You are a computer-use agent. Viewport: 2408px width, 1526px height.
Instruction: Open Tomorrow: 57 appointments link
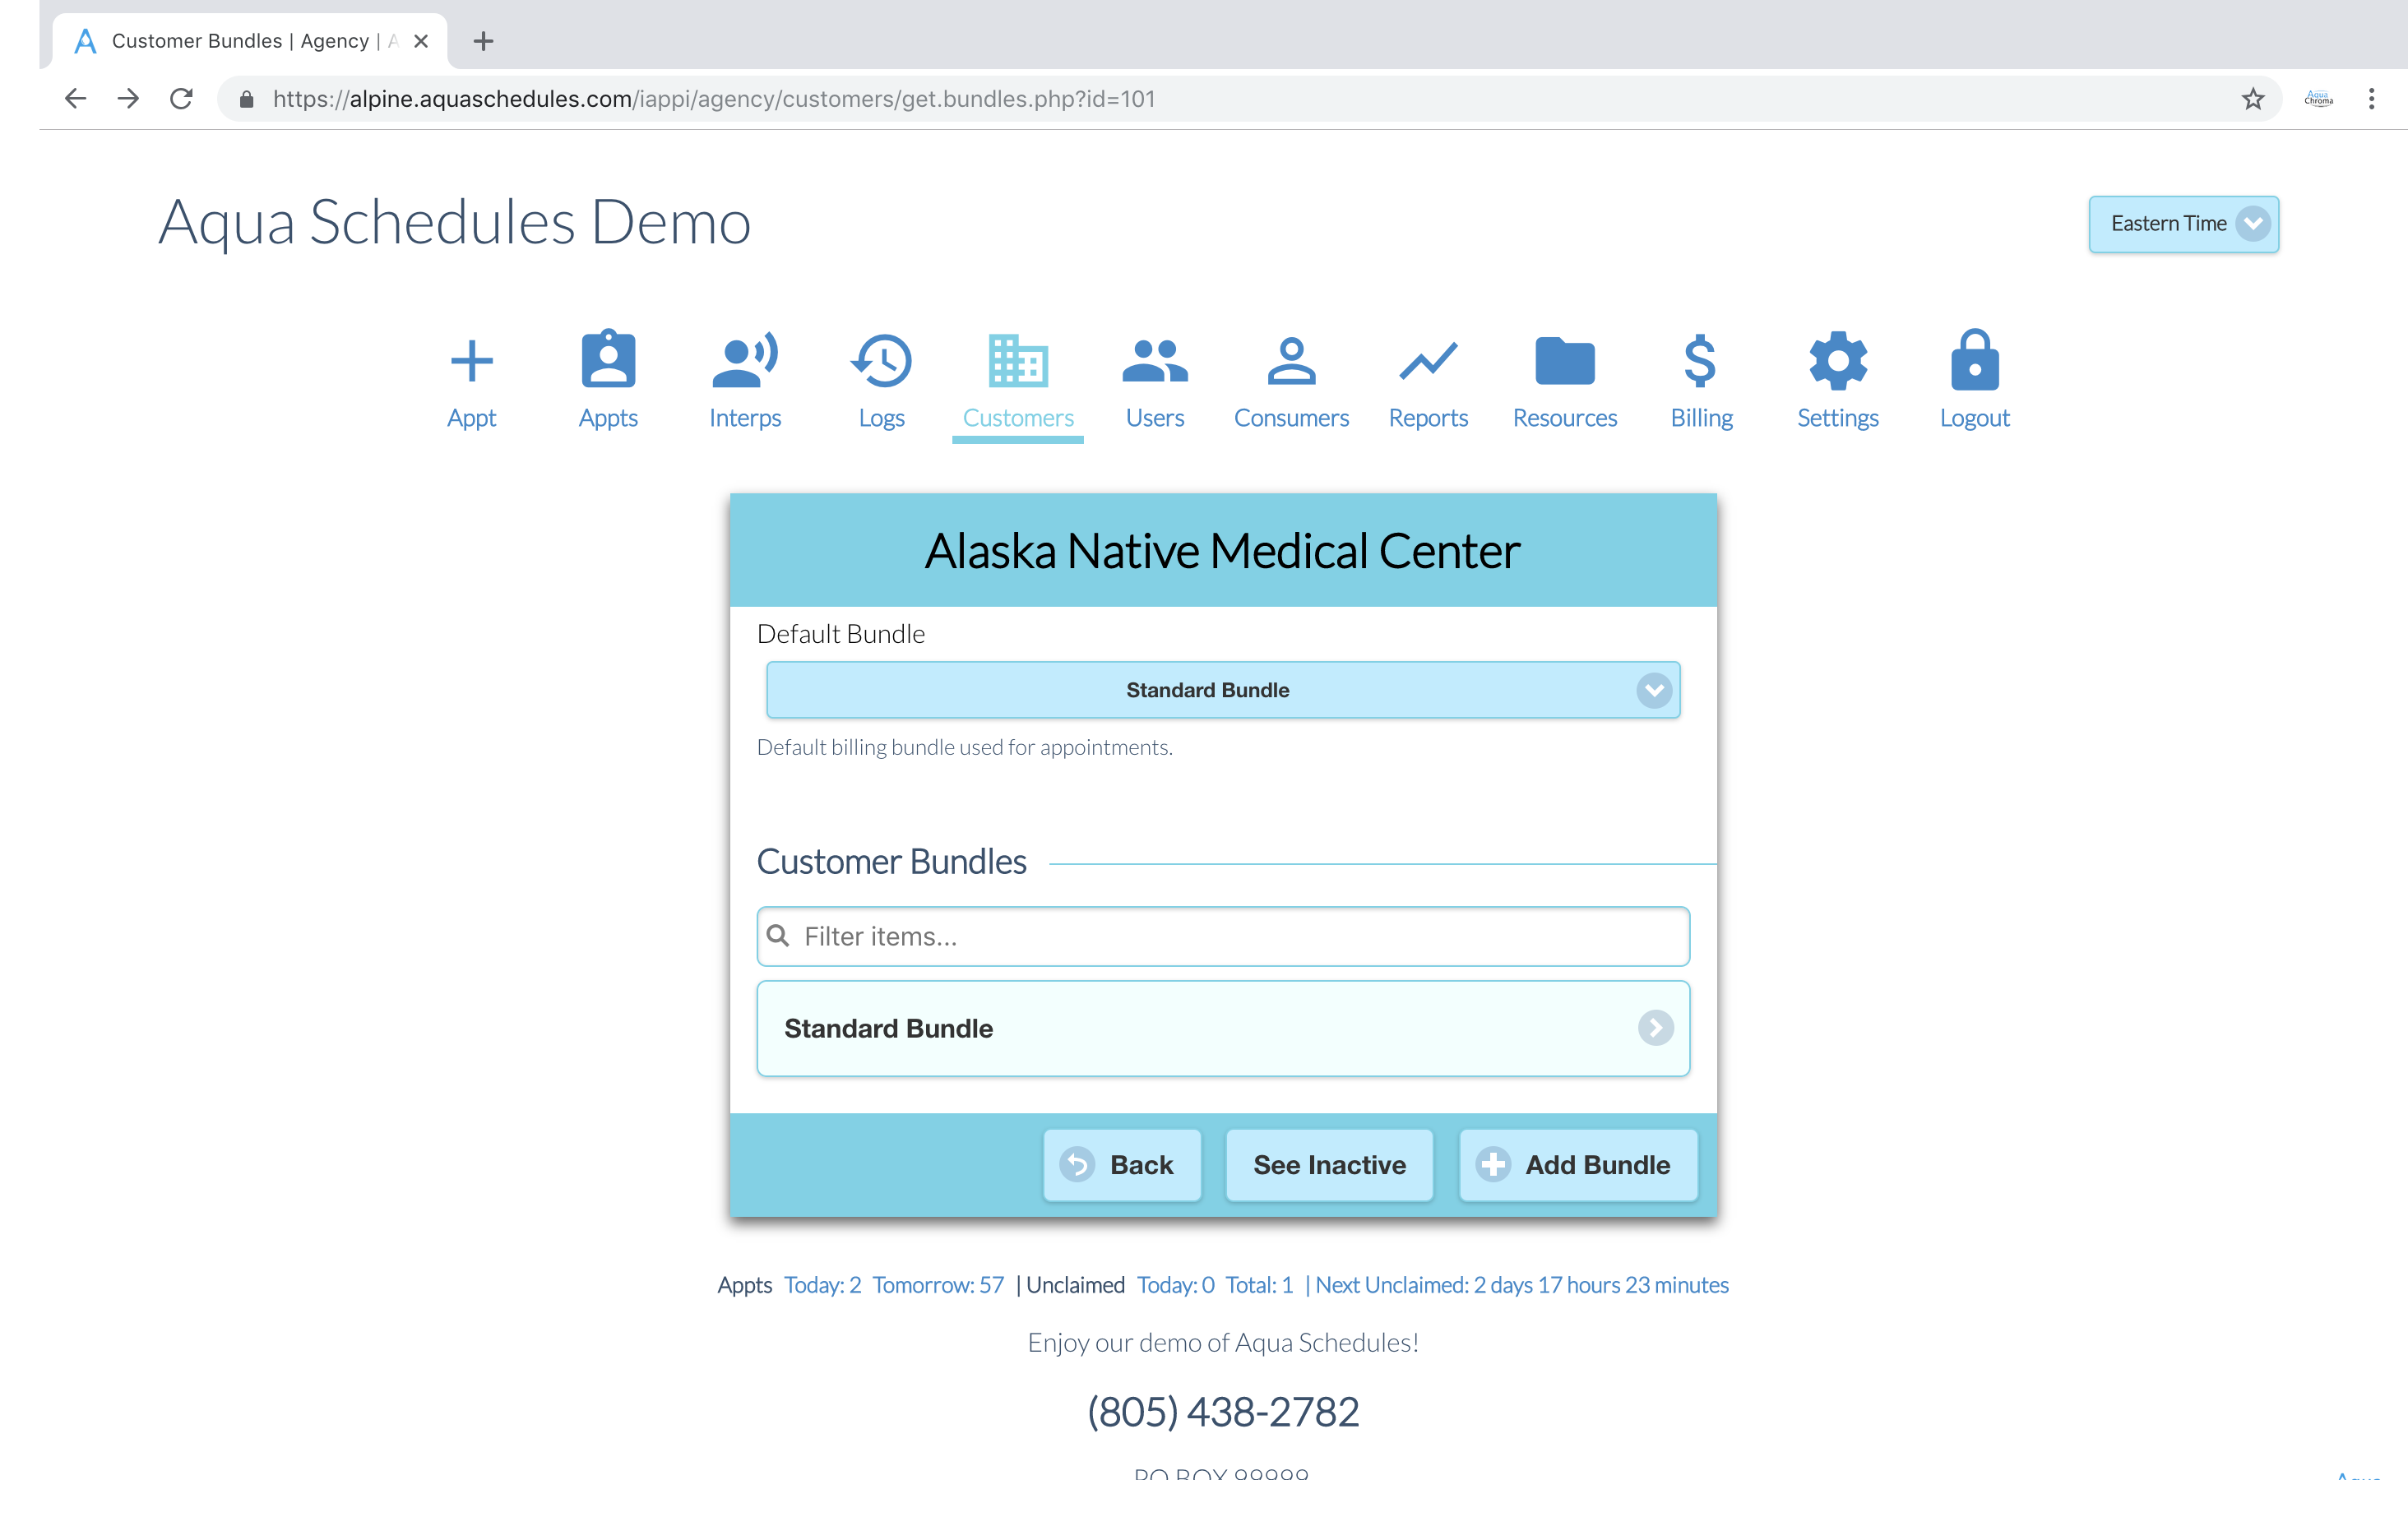938,1285
